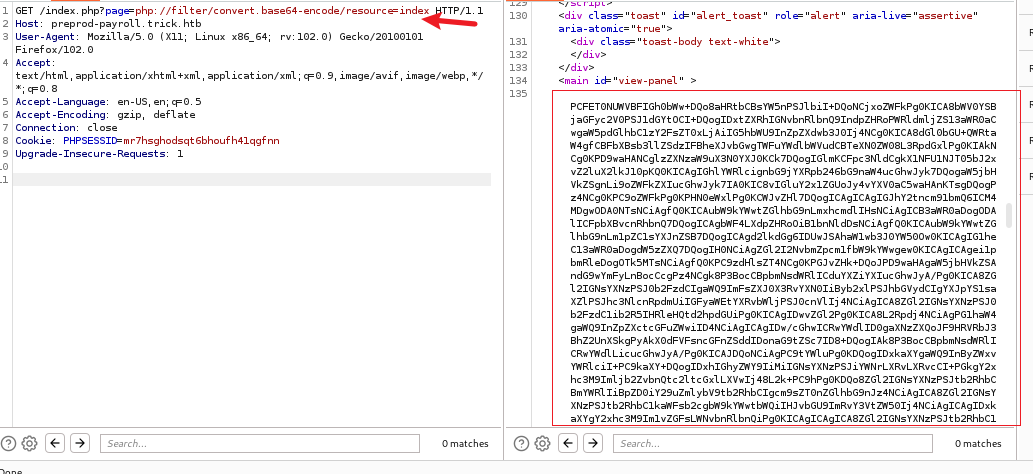Click the closing div on response line 132
Viewport: 1033px width, 474px height.
point(588,55)
